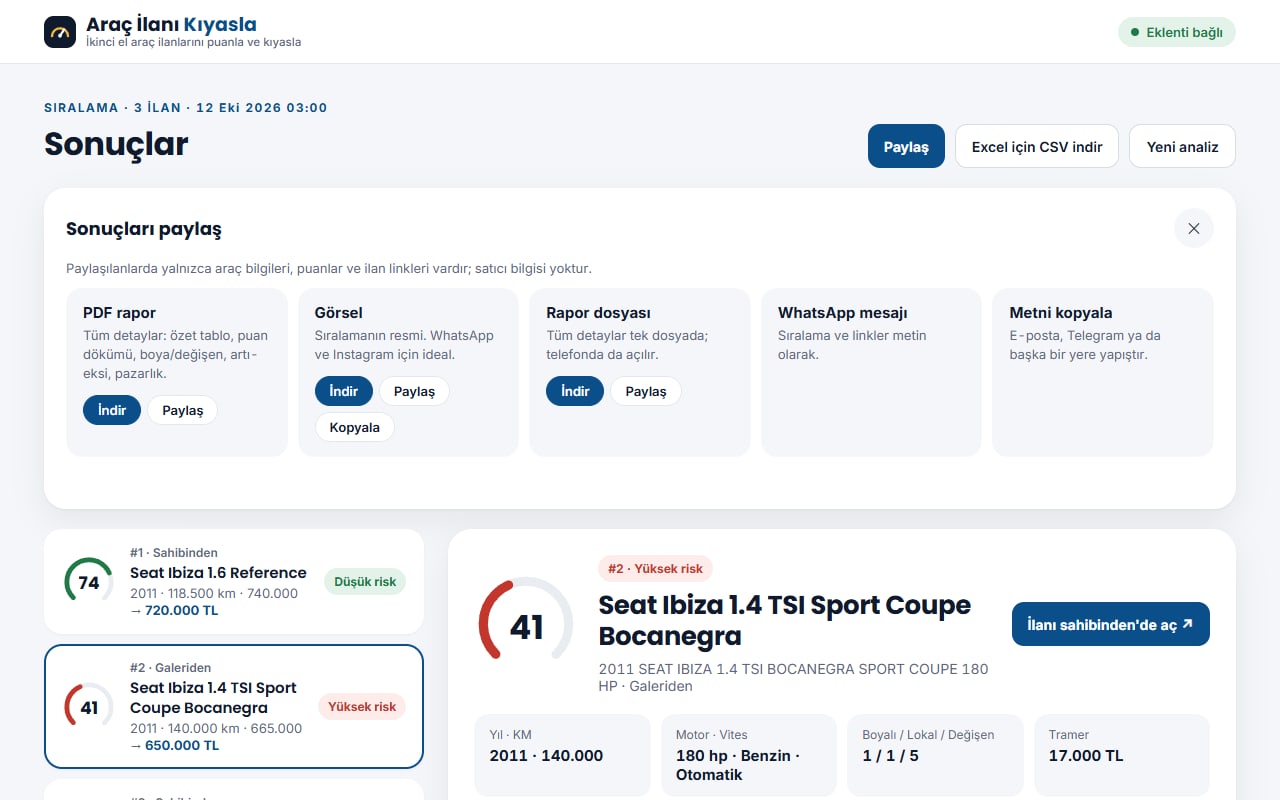Click the score 74 gauge icon
1280x800 pixels.
(89, 582)
